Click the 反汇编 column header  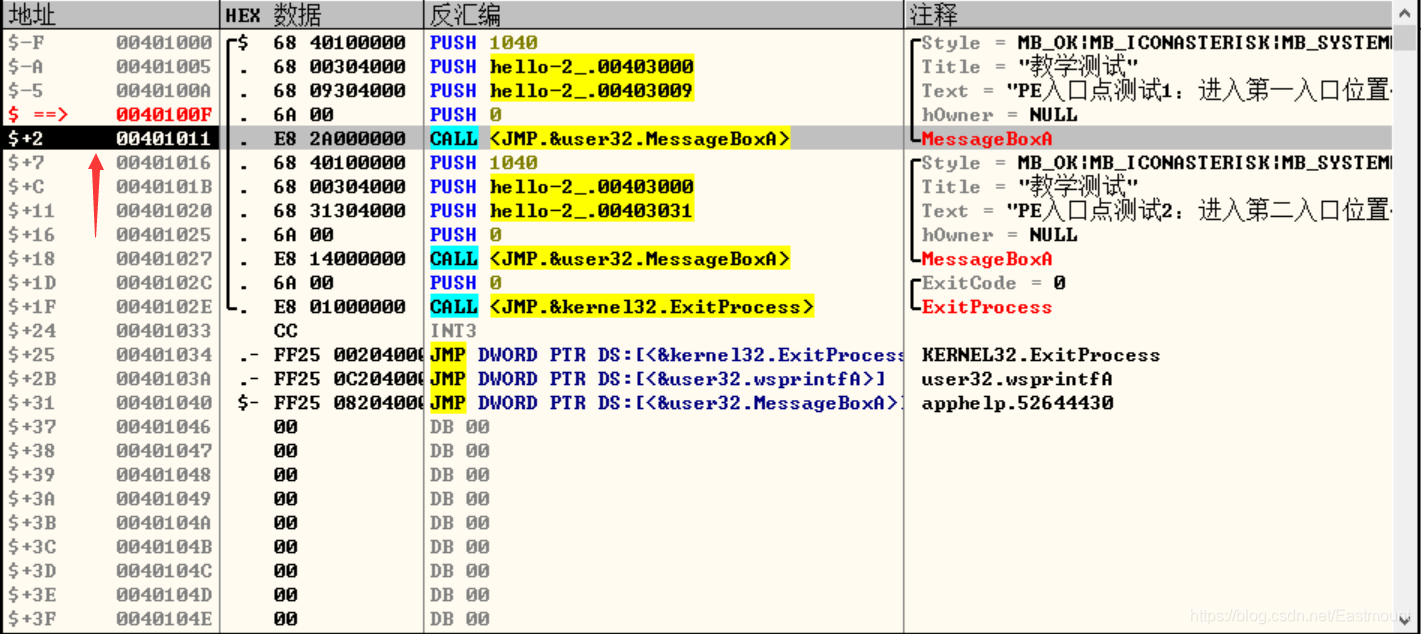pos(663,15)
